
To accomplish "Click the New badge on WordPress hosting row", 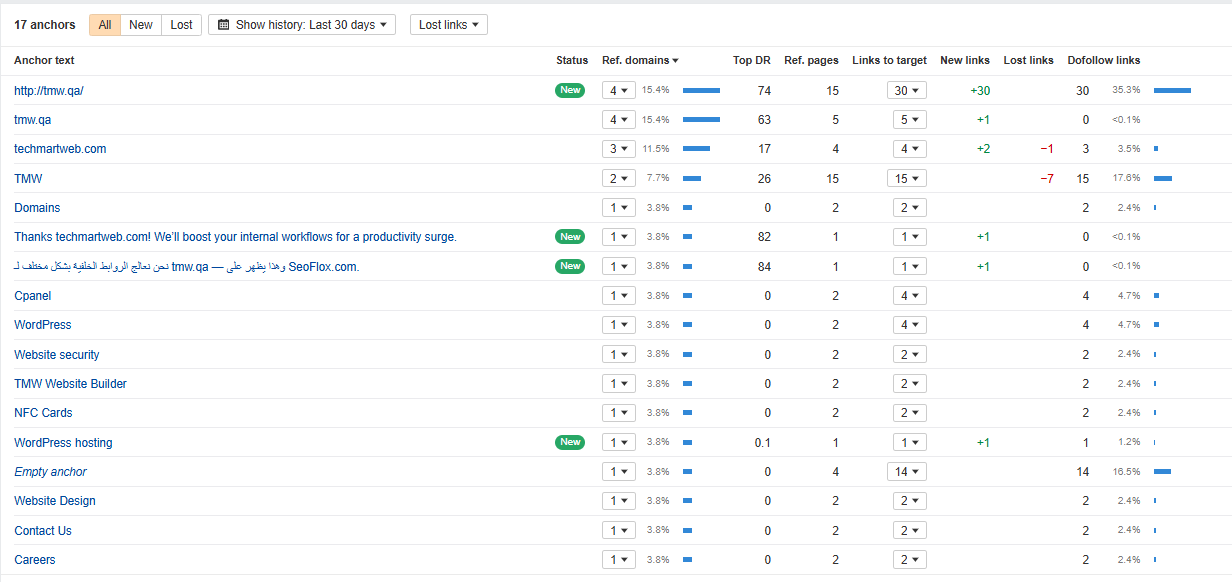I will pos(570,442).
